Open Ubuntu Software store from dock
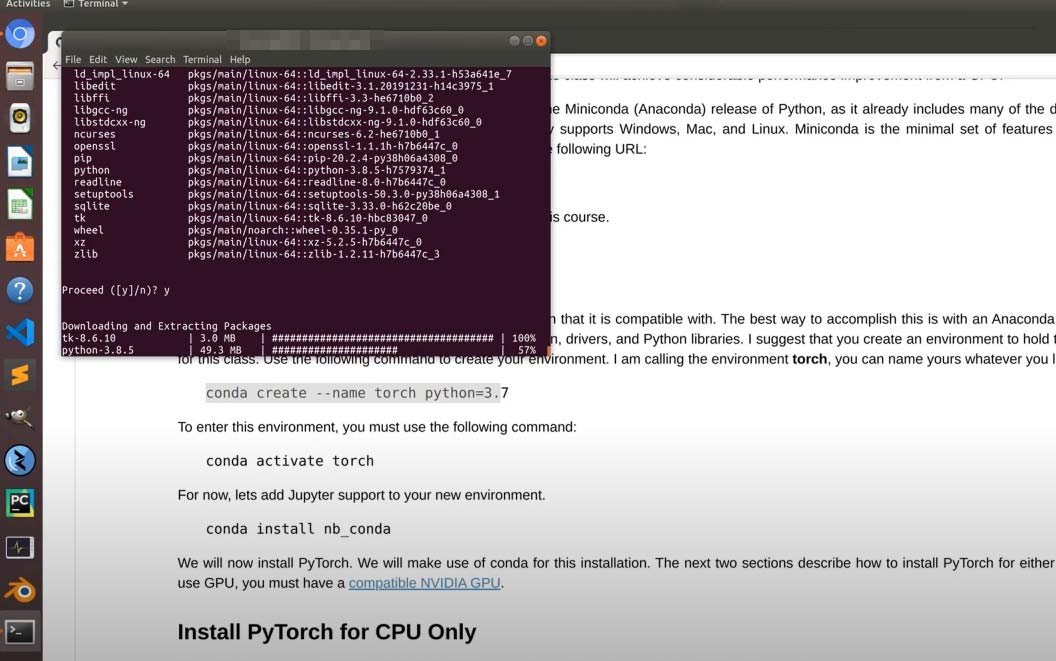The image size is (1056, 661). tap(20, 247)
